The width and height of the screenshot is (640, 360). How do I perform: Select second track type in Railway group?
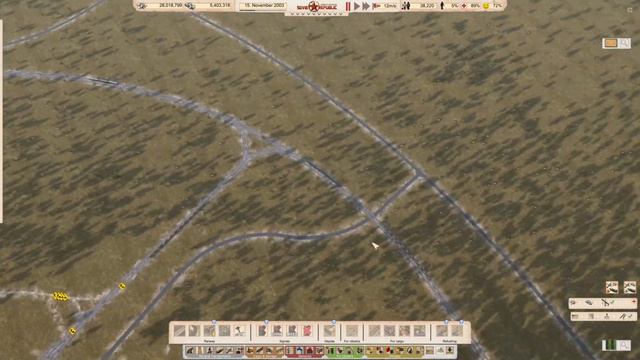click(x=194, y=331)
